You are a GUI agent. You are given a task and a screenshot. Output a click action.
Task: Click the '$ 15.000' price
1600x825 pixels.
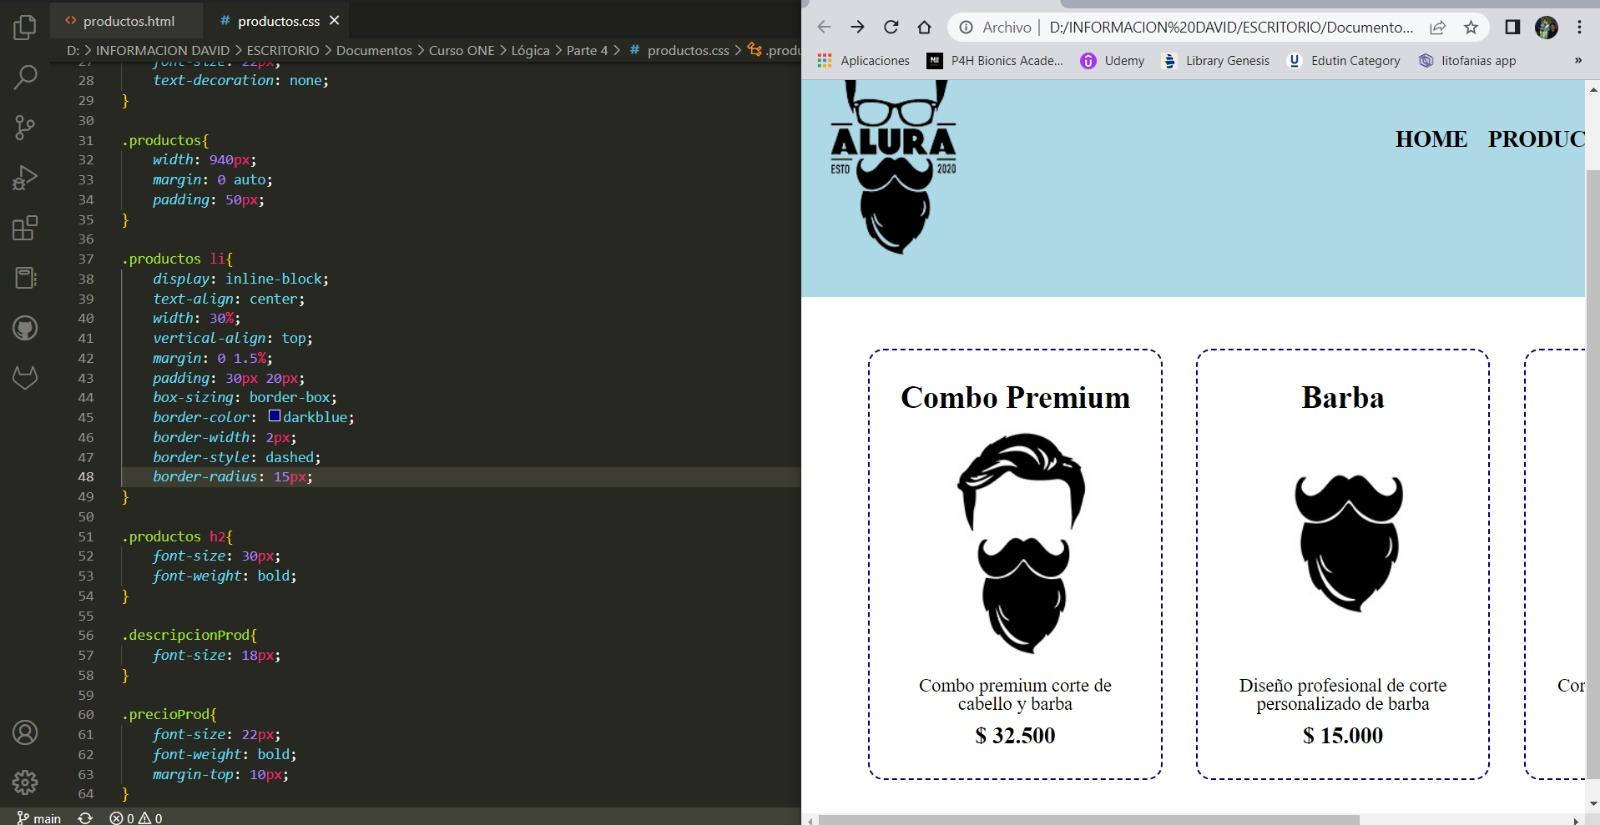pyautogui.click(x=1343, y=735)
